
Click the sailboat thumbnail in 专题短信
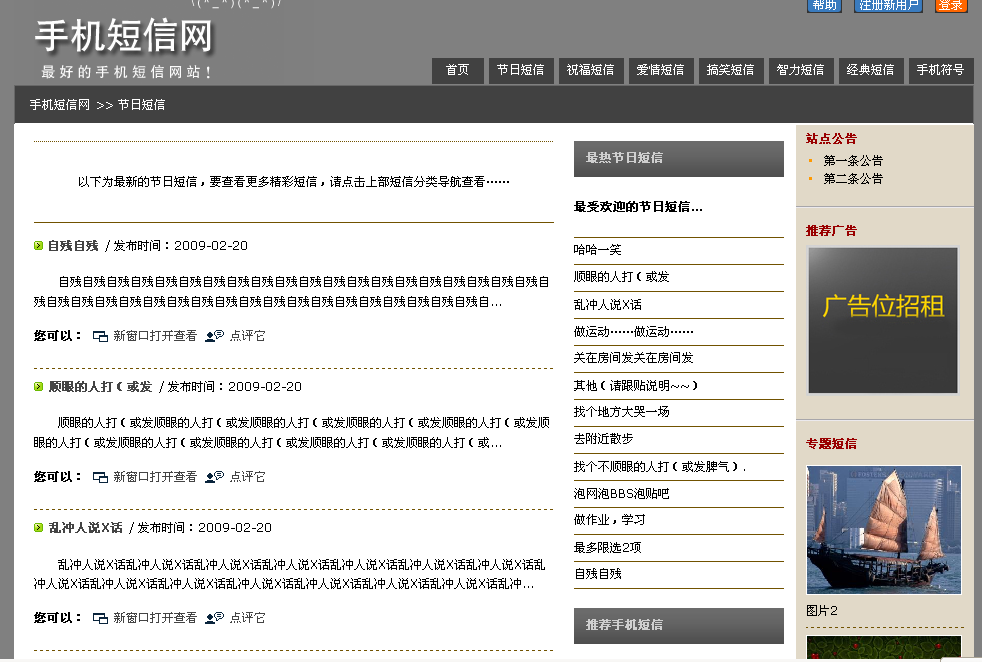[x=884, y=530]
